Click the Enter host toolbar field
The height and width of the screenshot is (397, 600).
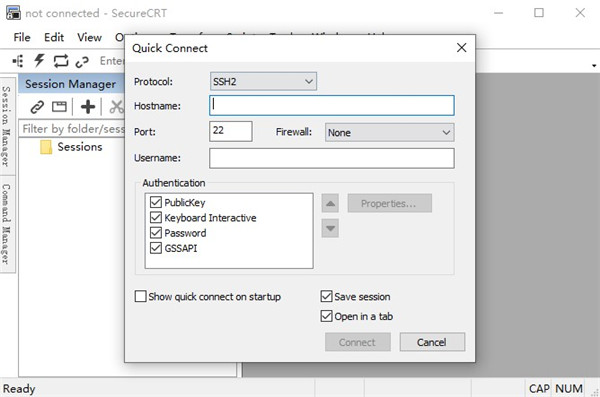(x=111, y=61)
